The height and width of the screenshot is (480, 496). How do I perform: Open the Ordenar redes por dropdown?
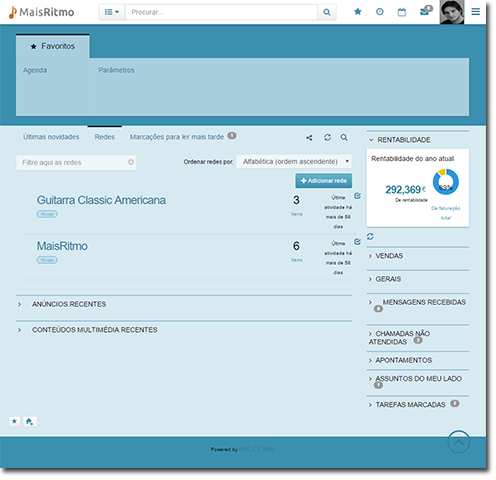click(294, 162)
